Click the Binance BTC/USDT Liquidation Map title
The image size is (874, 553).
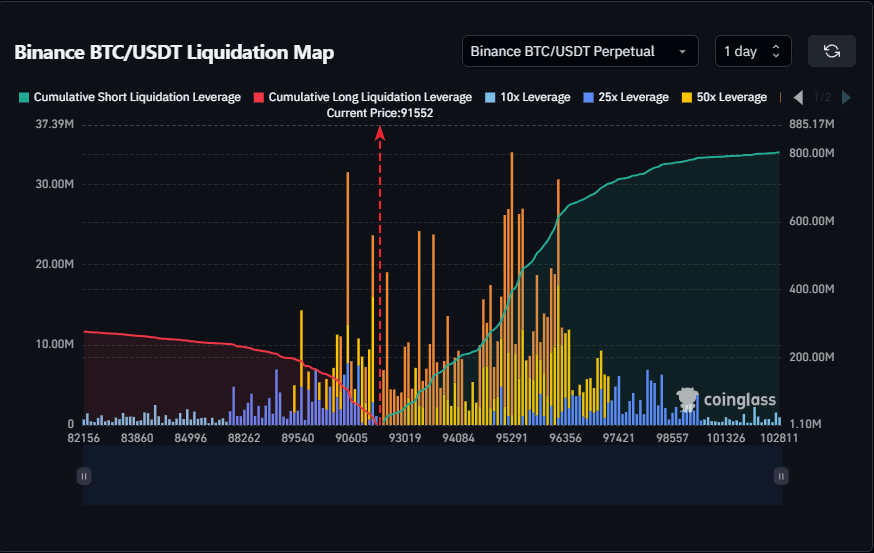[x=174, y=52]
